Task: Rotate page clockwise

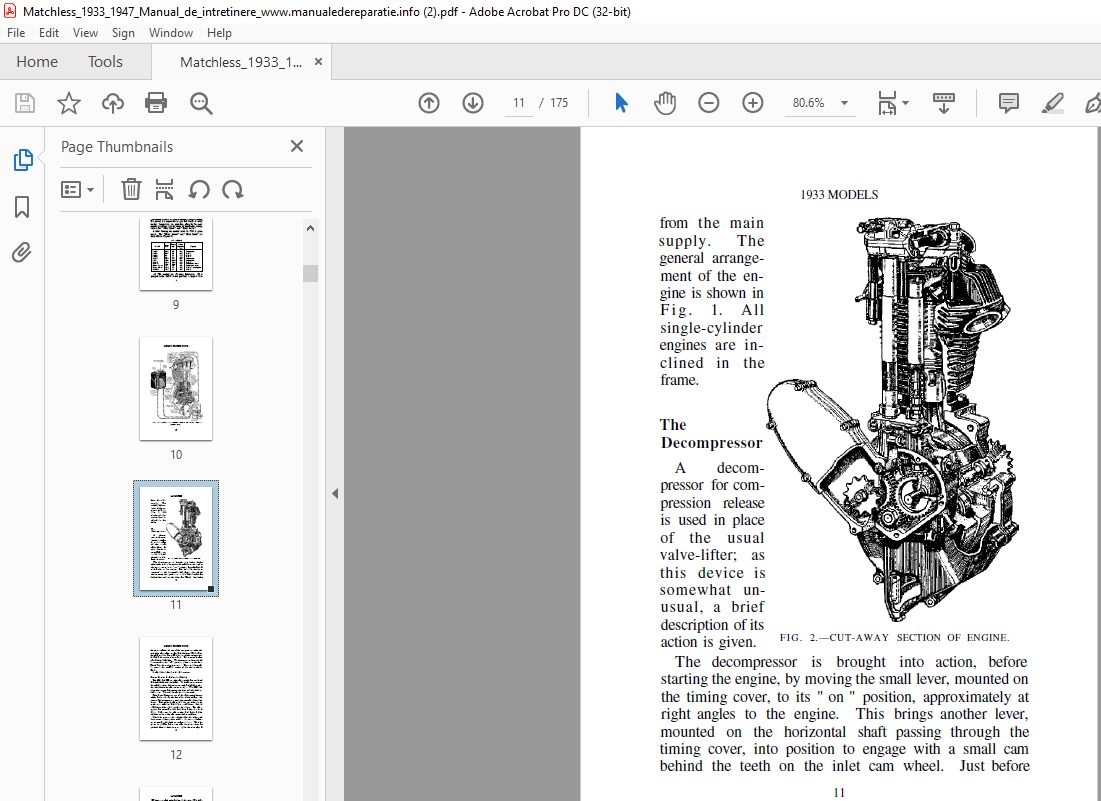Action: click(x=232, y=190)
